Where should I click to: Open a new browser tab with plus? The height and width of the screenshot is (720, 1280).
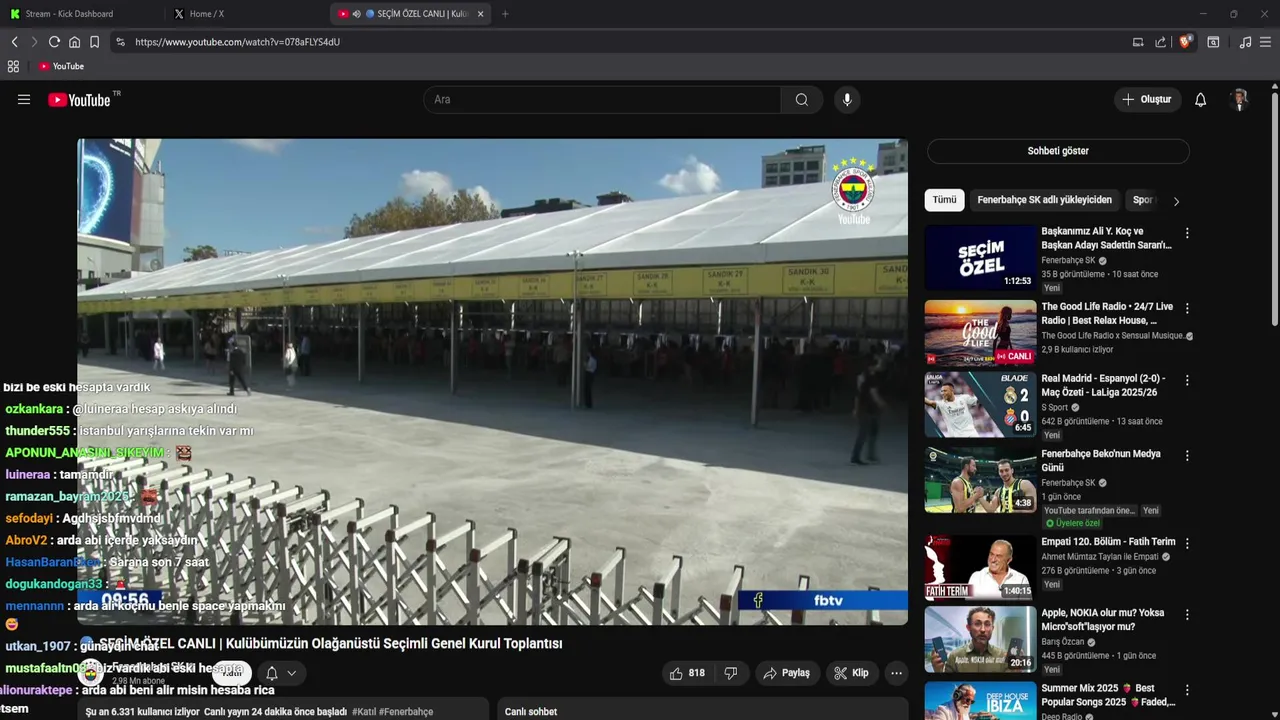click(x=505, y=14)
